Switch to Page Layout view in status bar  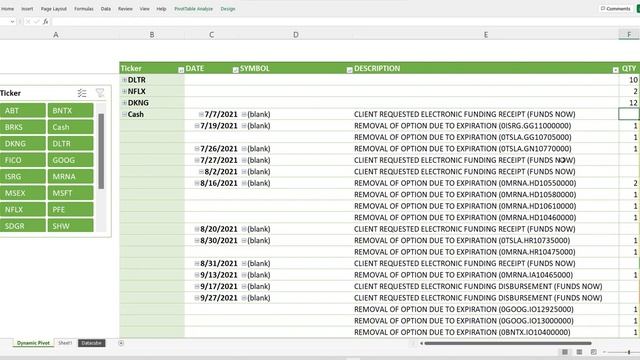point(579,352)
